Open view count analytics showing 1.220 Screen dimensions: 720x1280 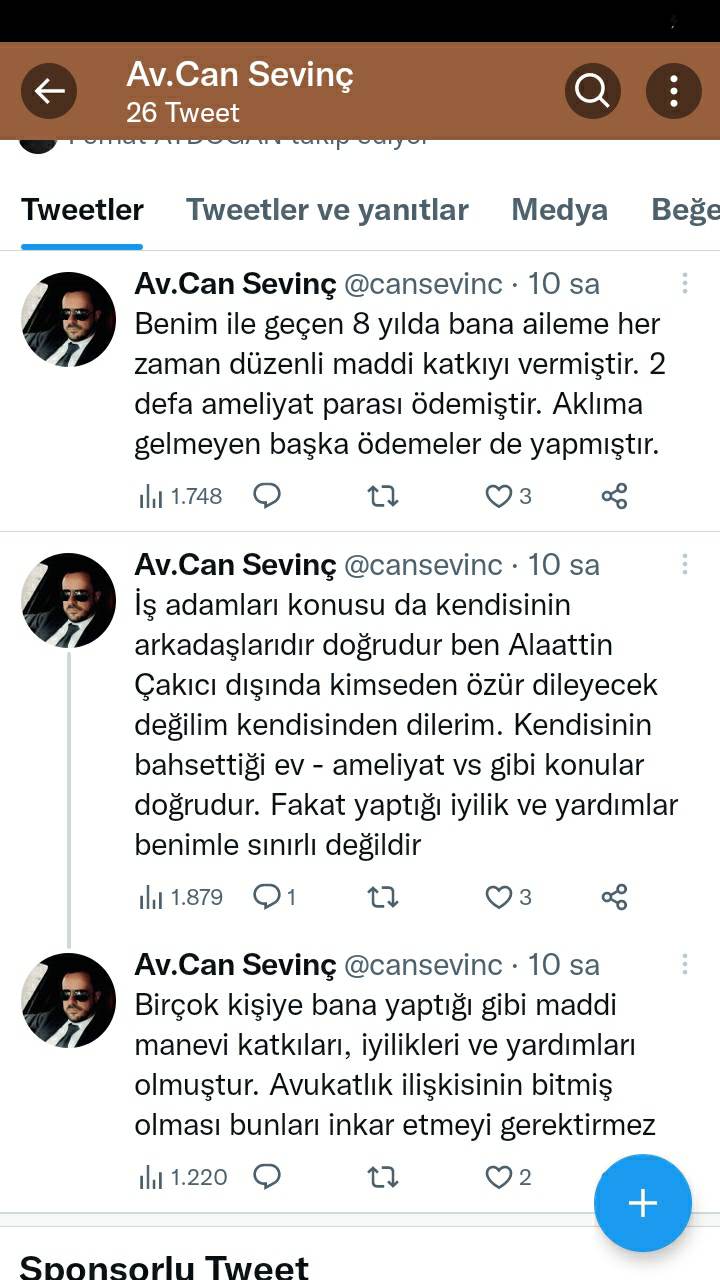(180, 1177)
